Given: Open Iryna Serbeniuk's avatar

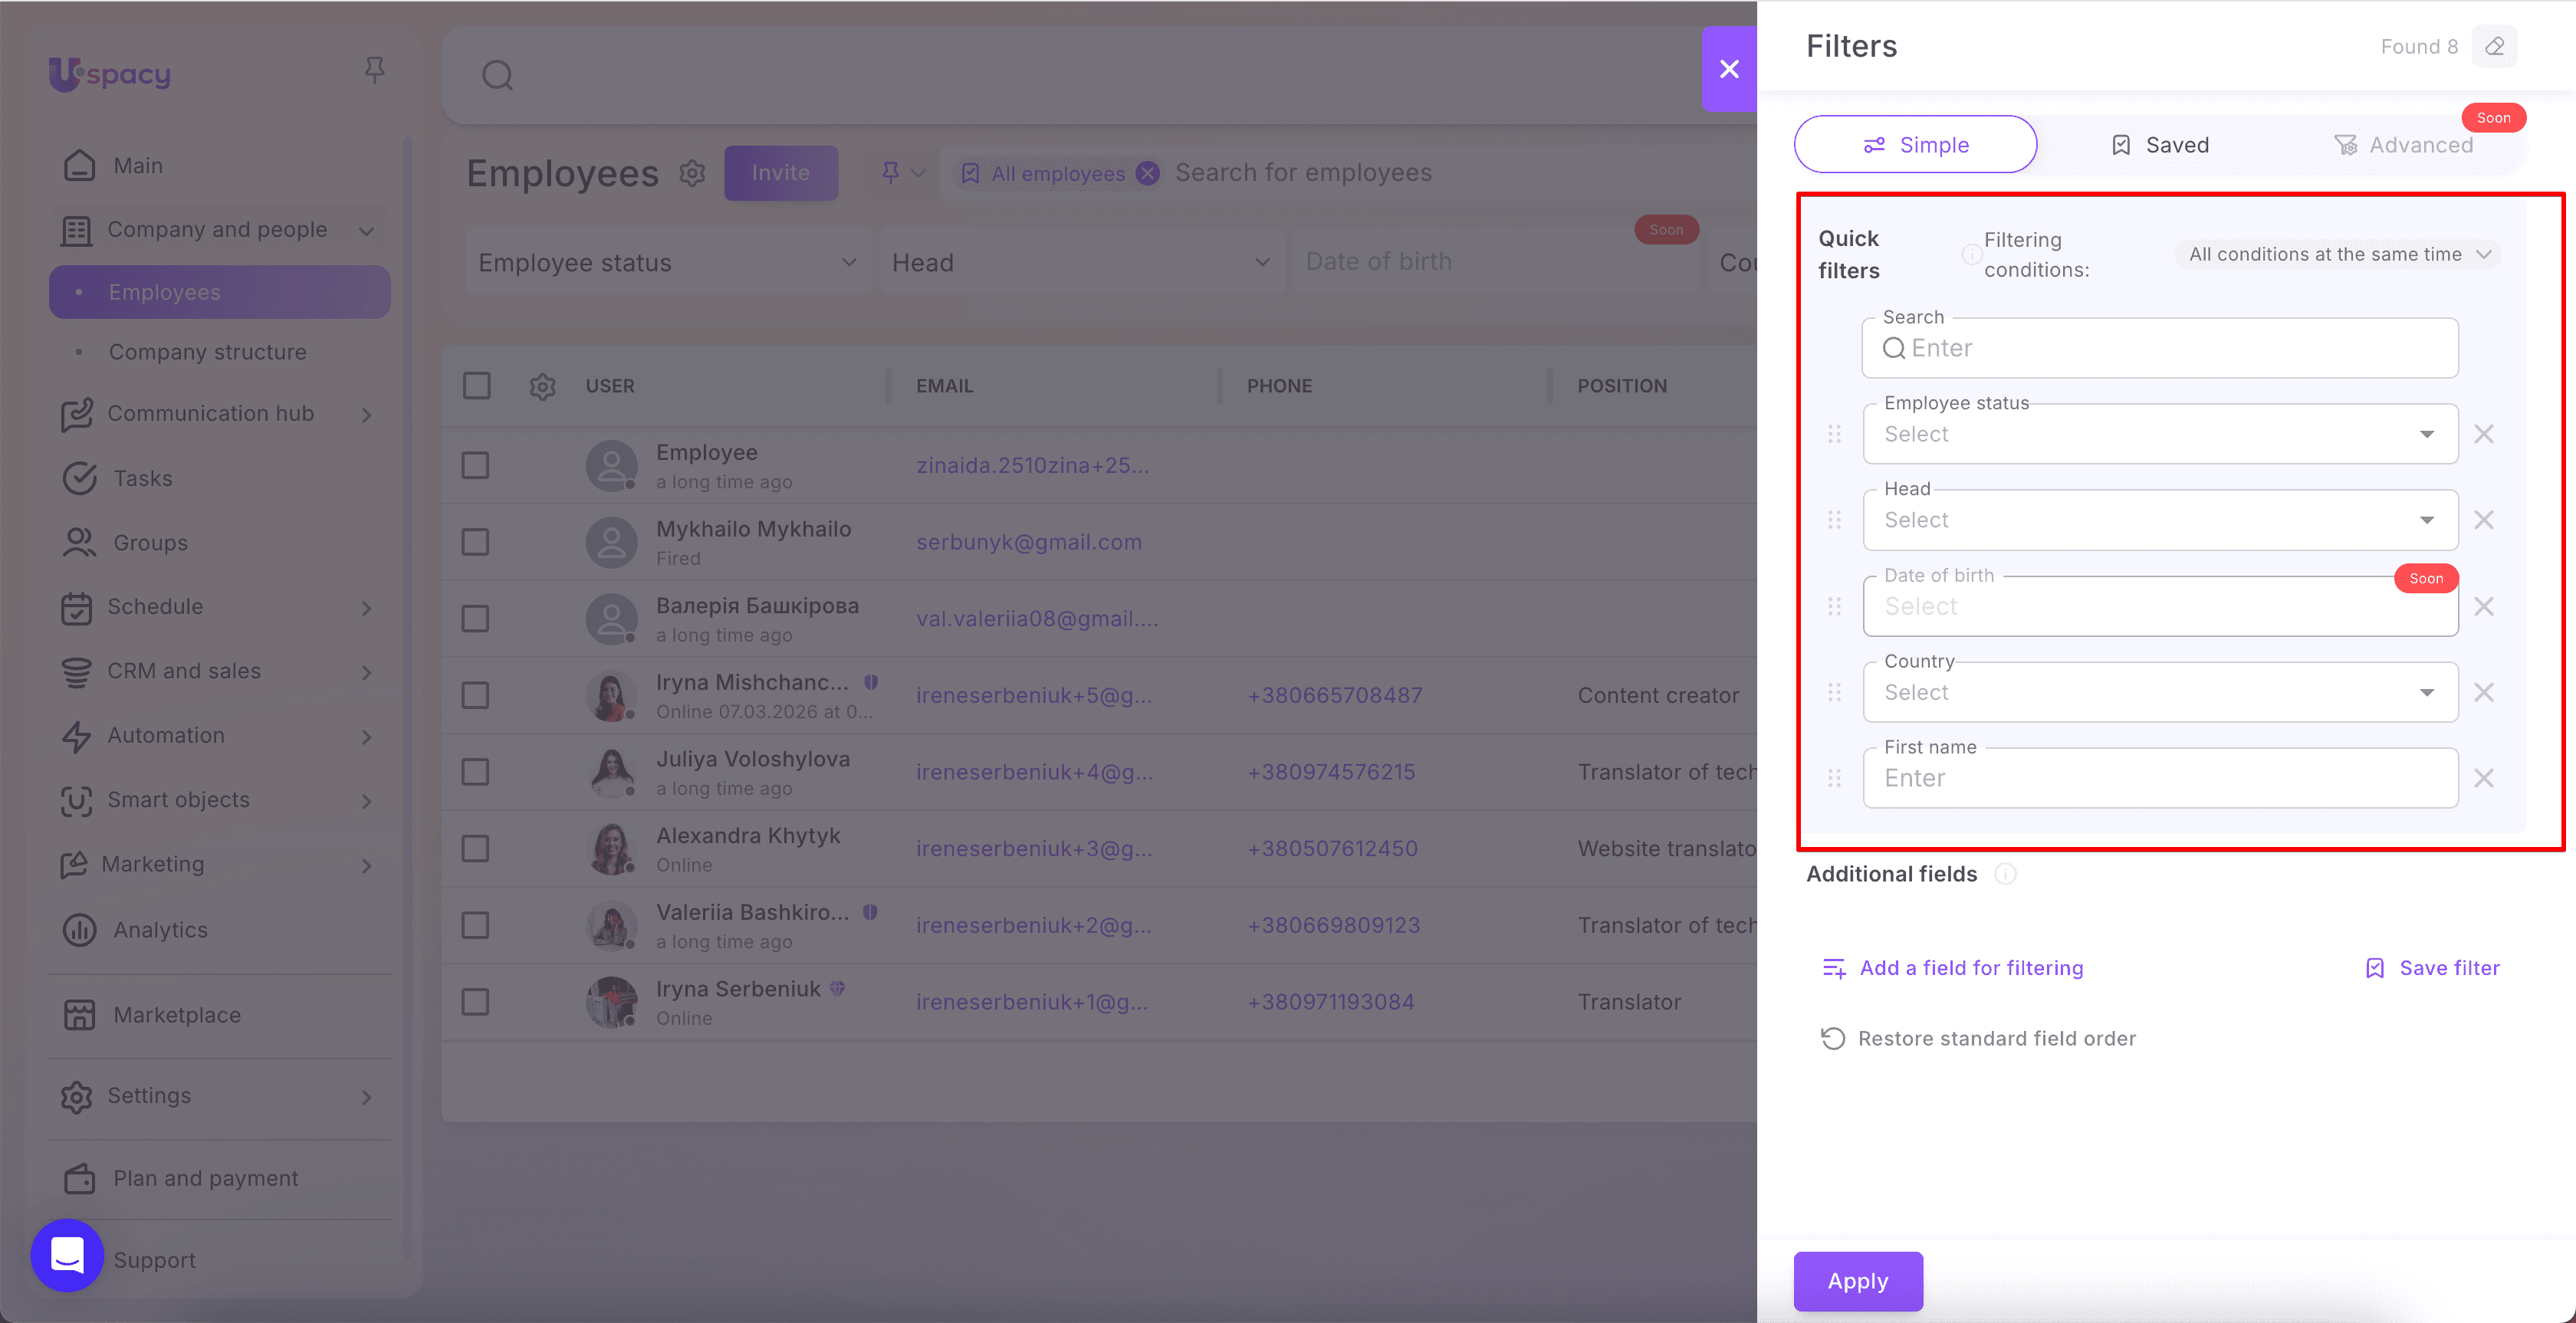Looking at the screenshot, I should (x=611, y=1002).
